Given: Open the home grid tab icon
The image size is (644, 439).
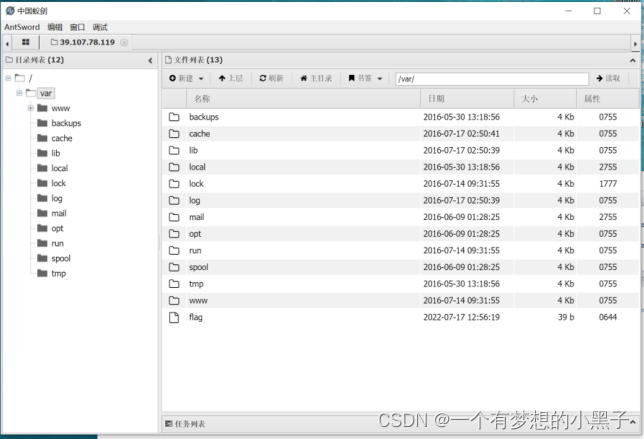Looking at the screenshot, I should tap(25, 42).
